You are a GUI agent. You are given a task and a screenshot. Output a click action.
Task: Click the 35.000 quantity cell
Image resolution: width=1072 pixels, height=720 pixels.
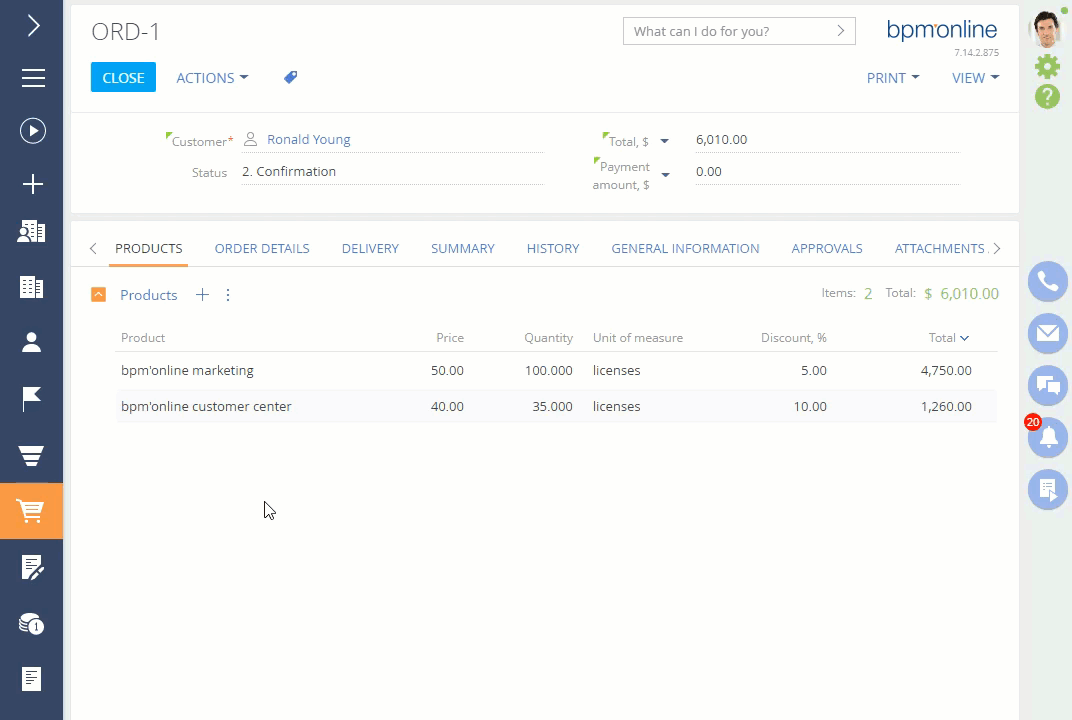click(552, 406)
